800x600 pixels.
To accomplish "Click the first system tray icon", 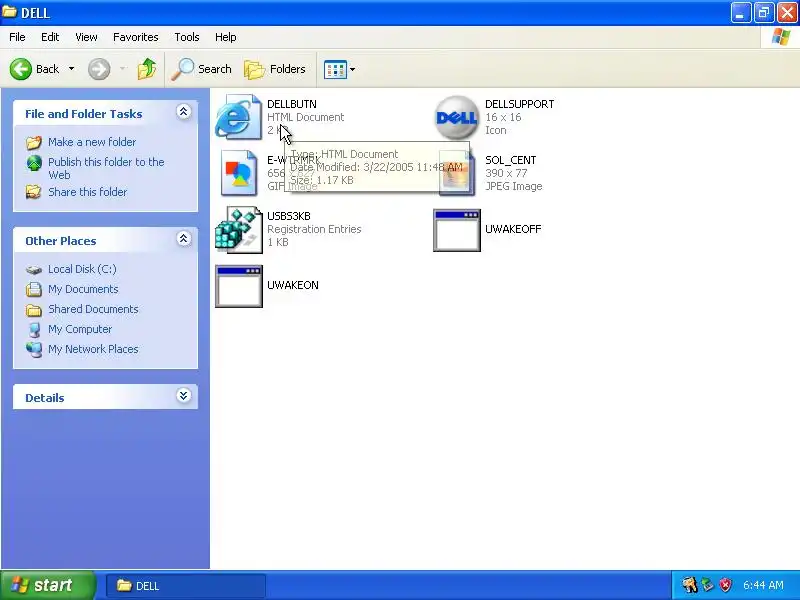I will coord(690,585).
